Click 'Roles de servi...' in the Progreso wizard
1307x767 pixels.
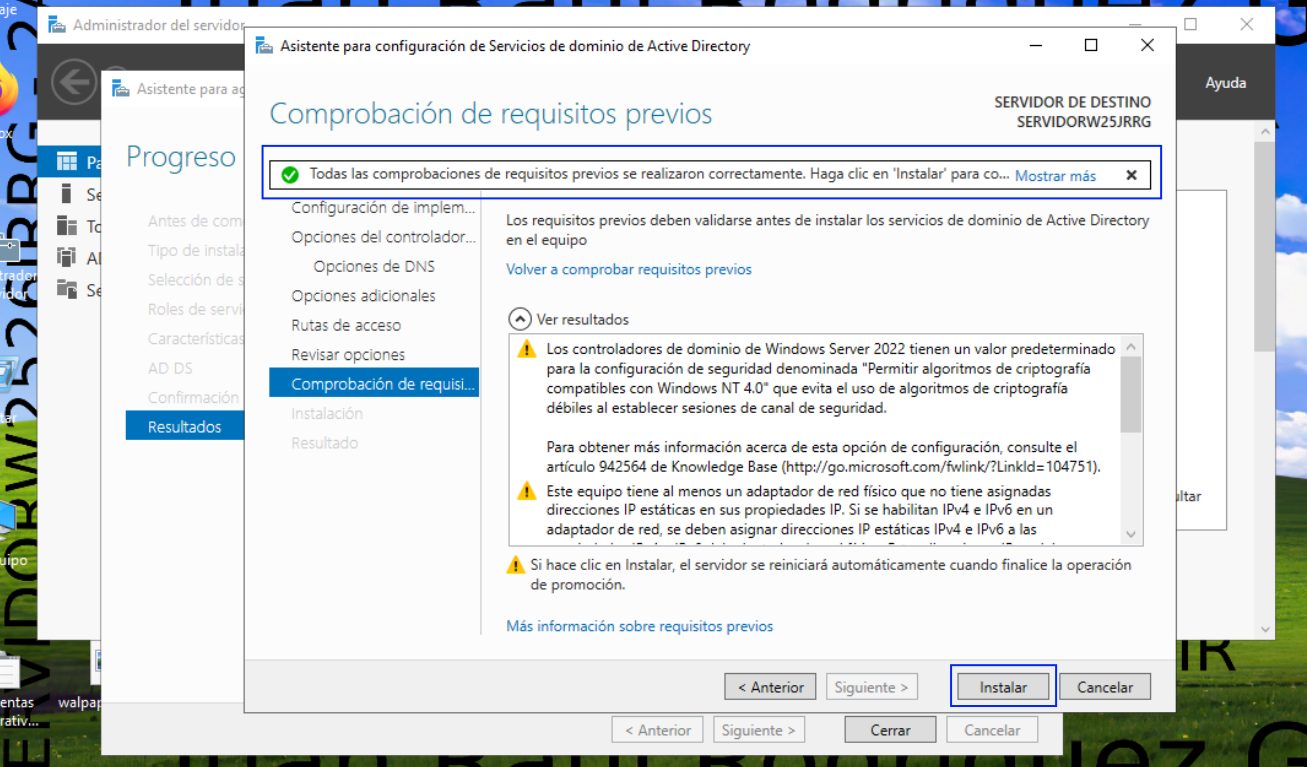point(196,309)
